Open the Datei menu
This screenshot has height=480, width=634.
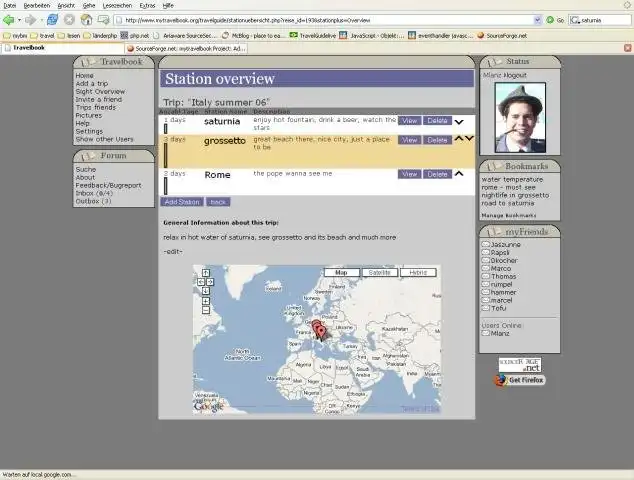9,6
